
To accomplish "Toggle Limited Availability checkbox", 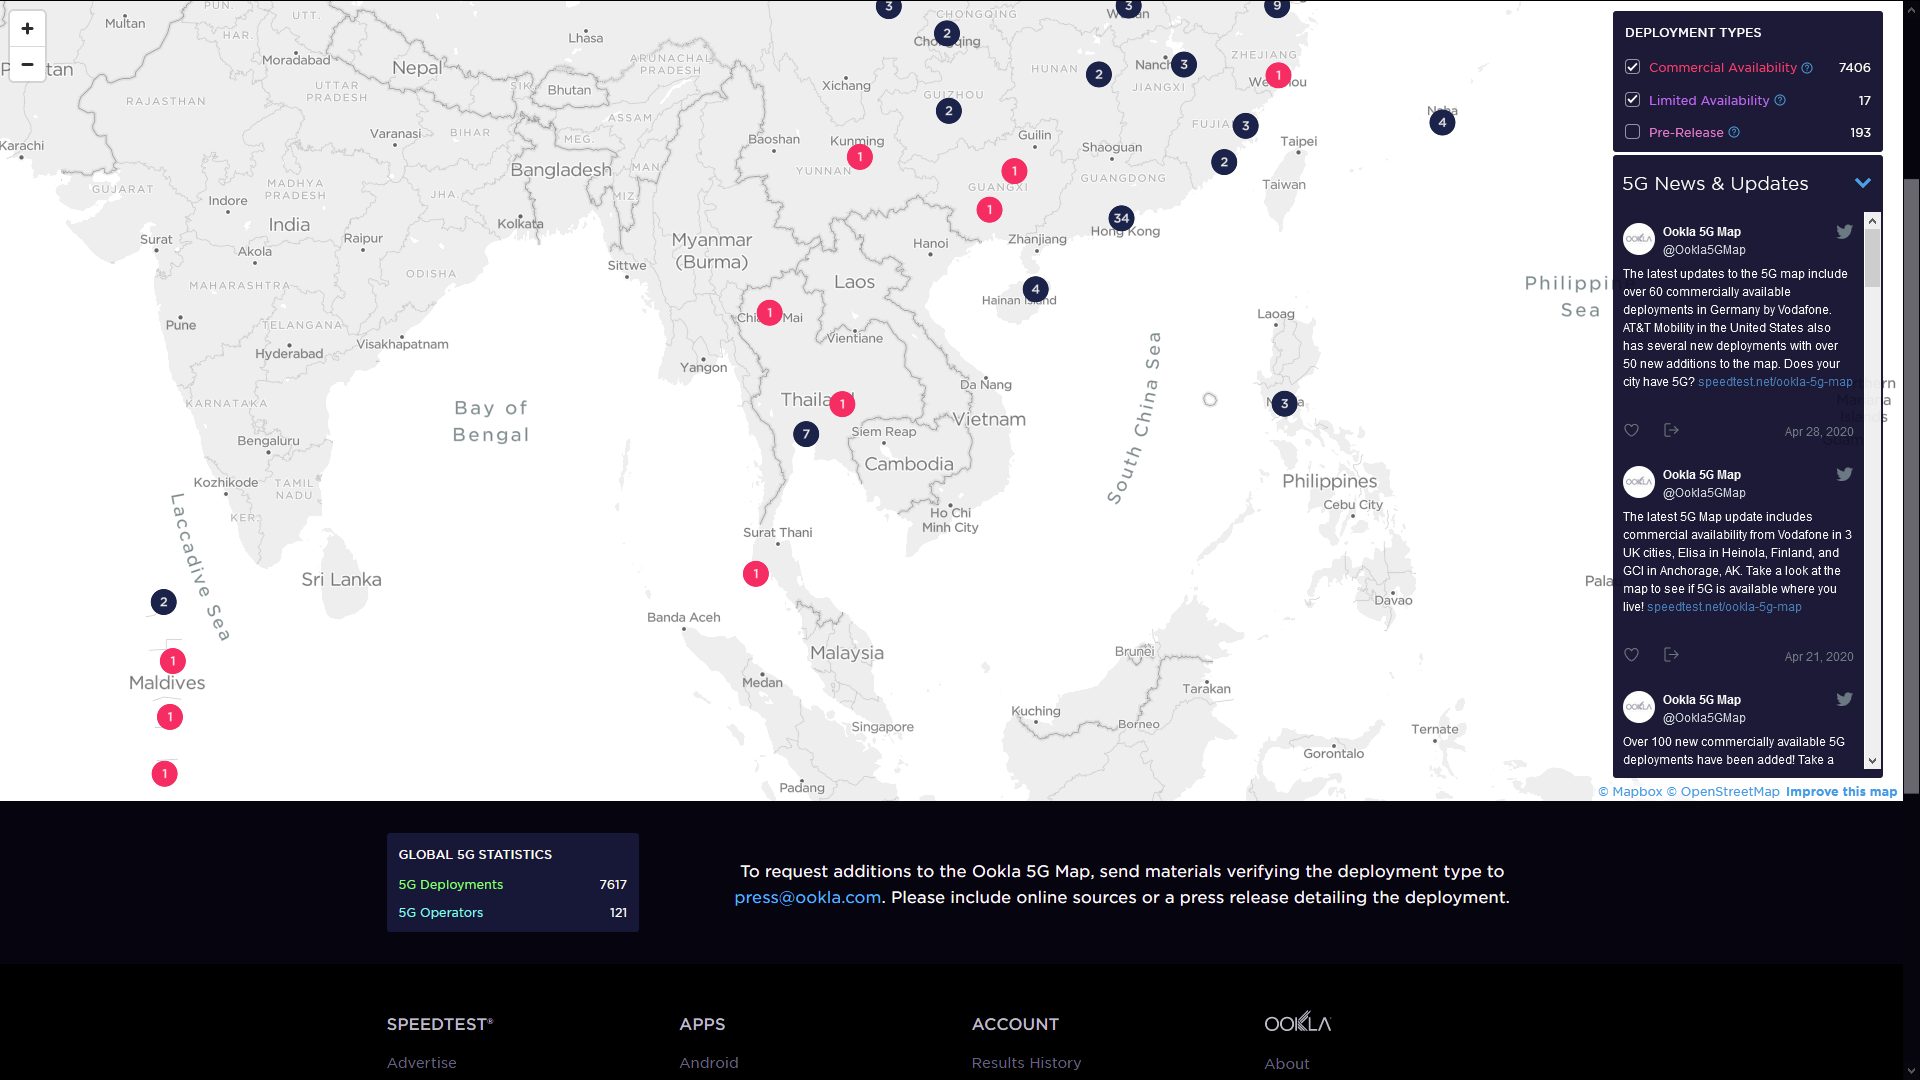I will point(1633,100).
